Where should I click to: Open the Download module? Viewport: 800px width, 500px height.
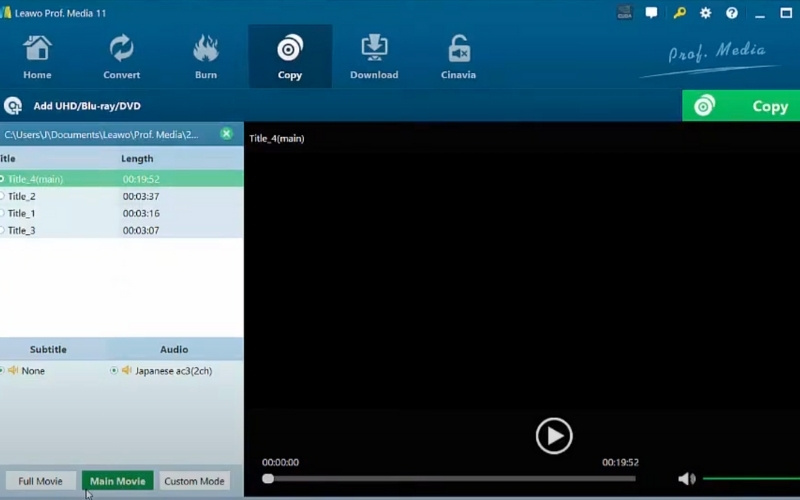click(x=374, y=57)
